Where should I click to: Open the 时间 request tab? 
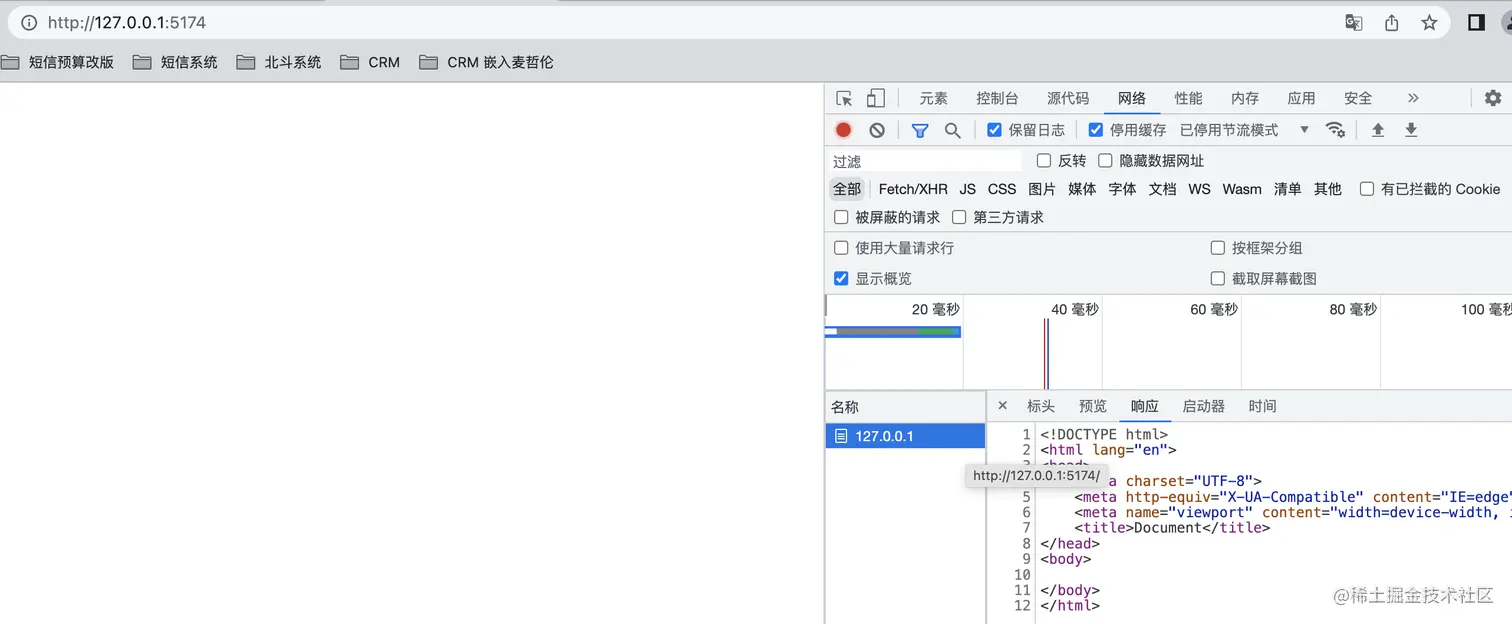(x=1262, y=406)
